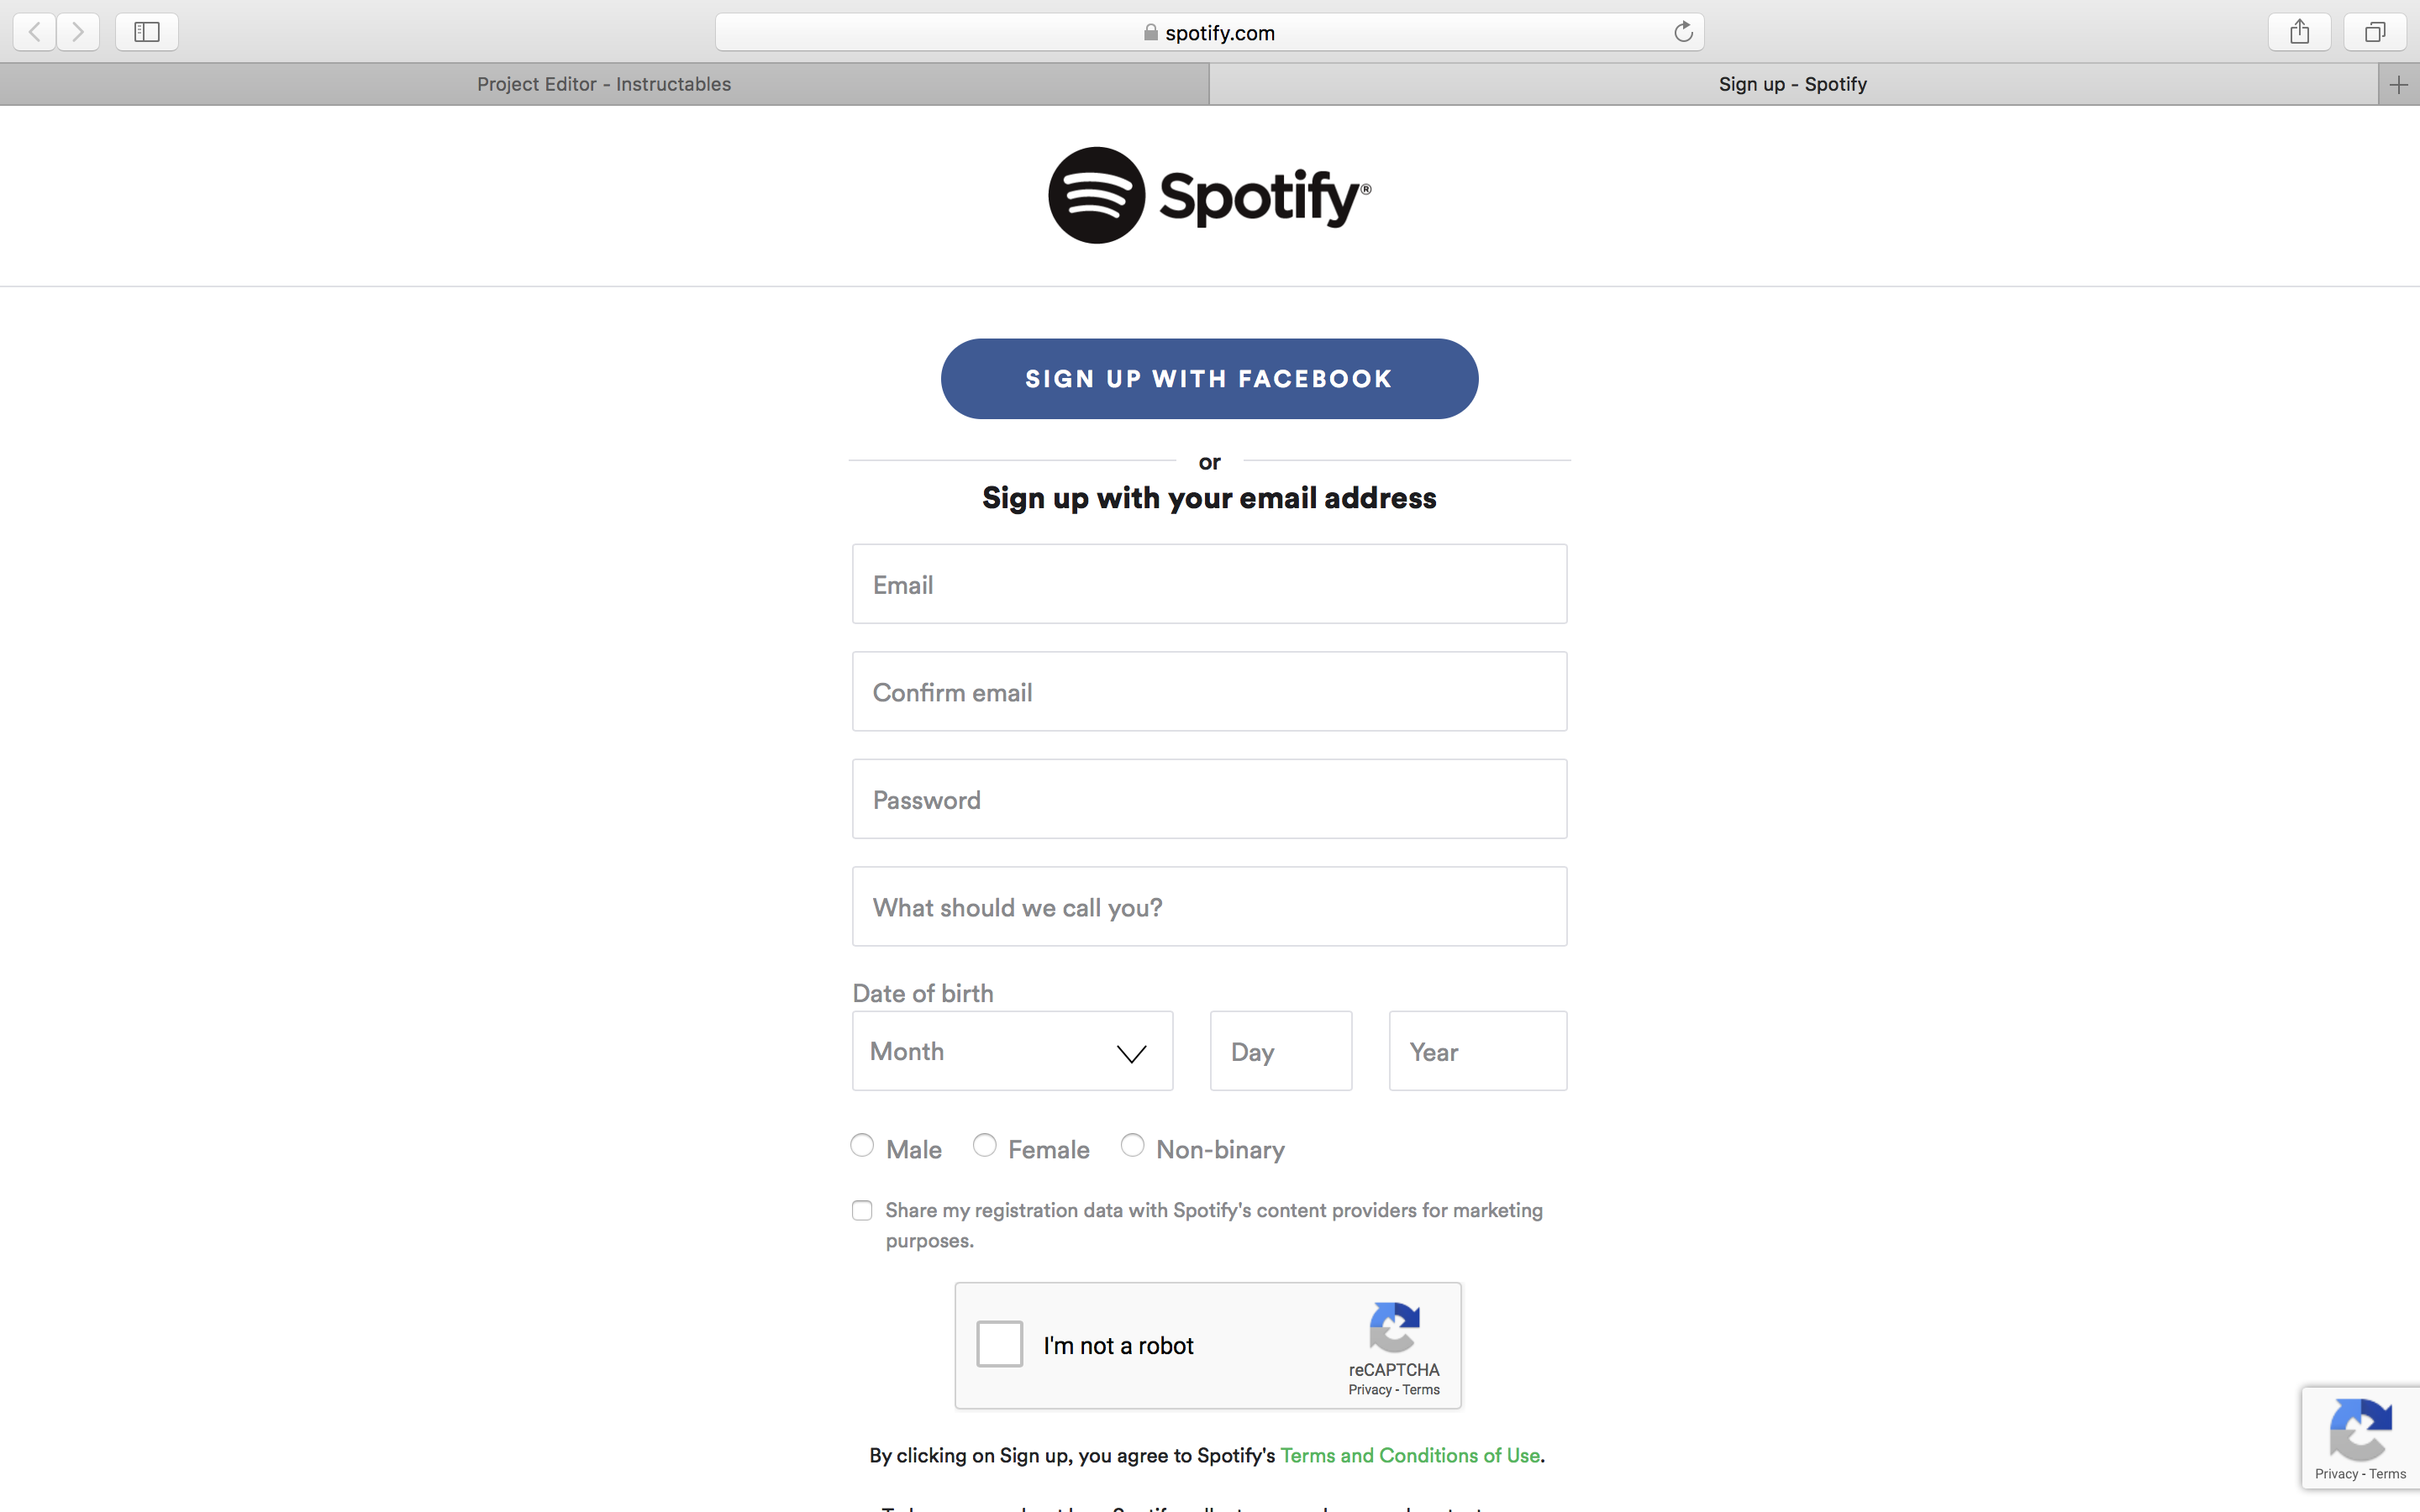The height and width of the screenshot is (1512, 2420).
Task: Click the Spotify logo
Action: (1209, 195)
